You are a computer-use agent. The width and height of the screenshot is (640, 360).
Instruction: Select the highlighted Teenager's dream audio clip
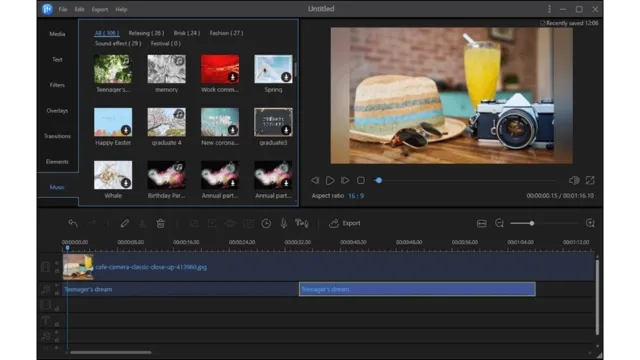417,289
